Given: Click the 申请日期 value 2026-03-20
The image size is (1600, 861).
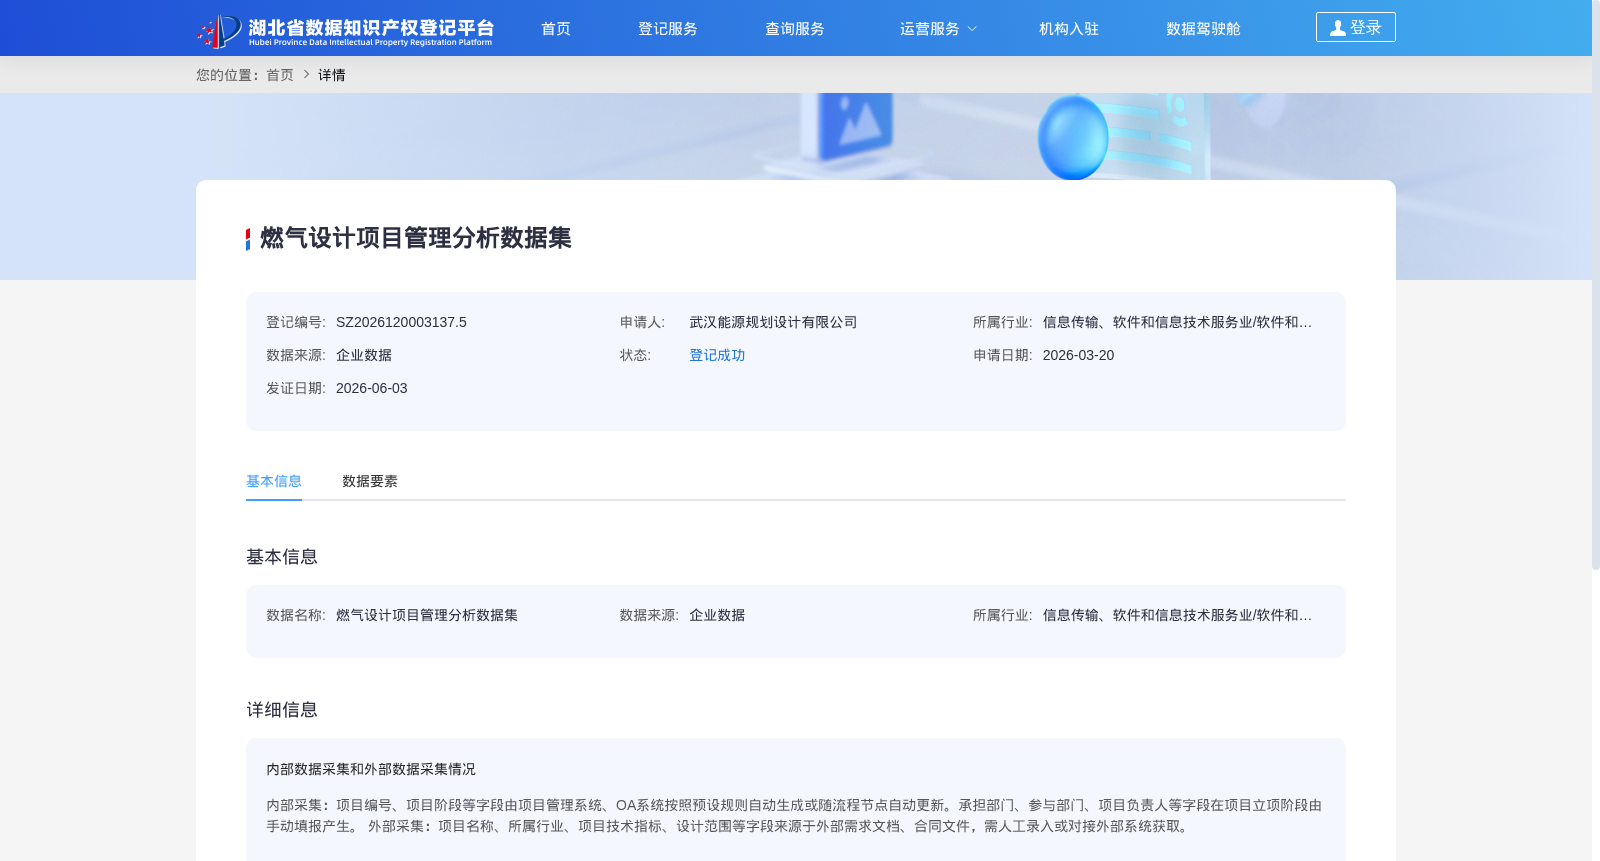Looking at the screenshot, I should pos(1078,355).
